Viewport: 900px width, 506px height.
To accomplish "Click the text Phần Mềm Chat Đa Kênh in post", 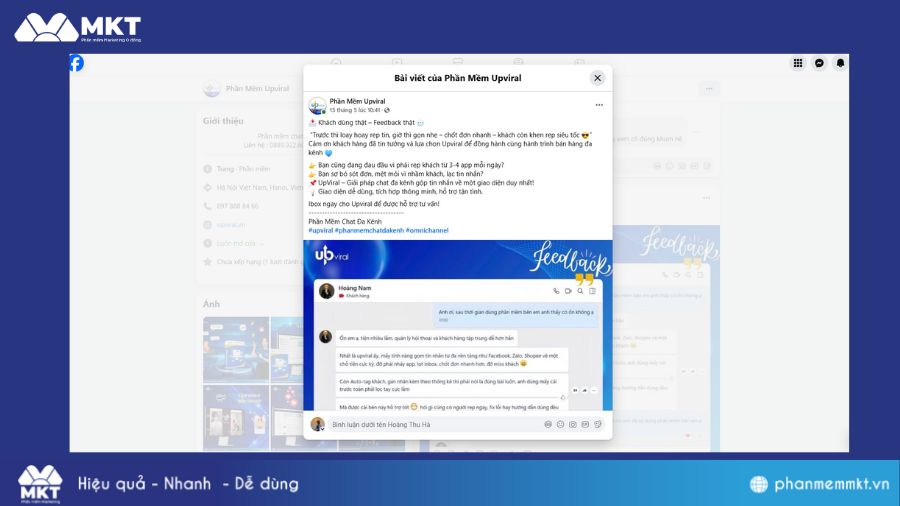I will pos(345,221).
